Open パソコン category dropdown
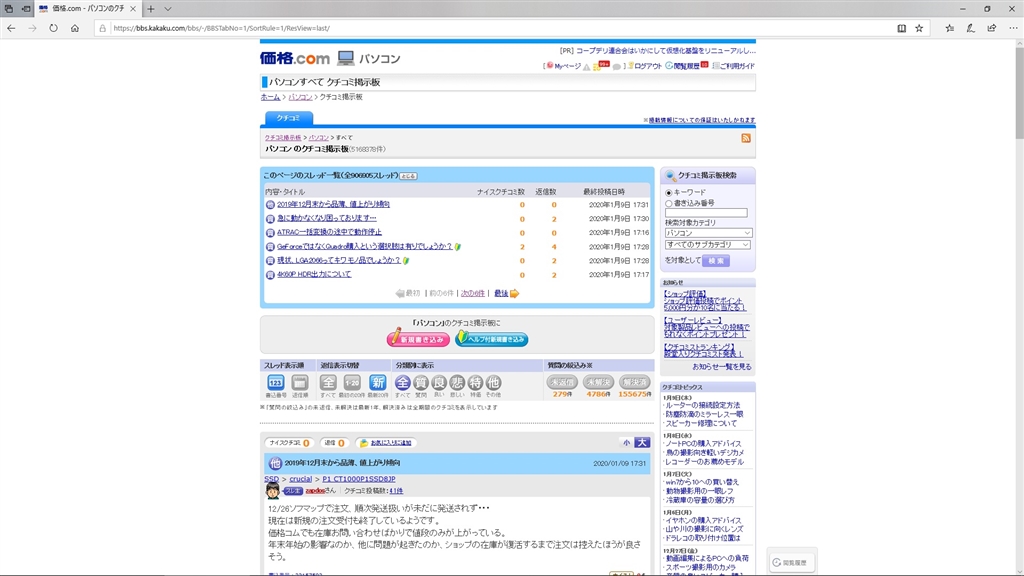Image resolution: width=1024 pixels, height=576 pixels. (x=708, y=233)
